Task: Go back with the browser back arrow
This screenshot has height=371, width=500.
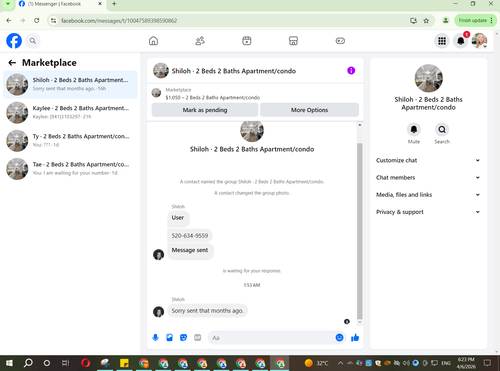Action: 9,21
